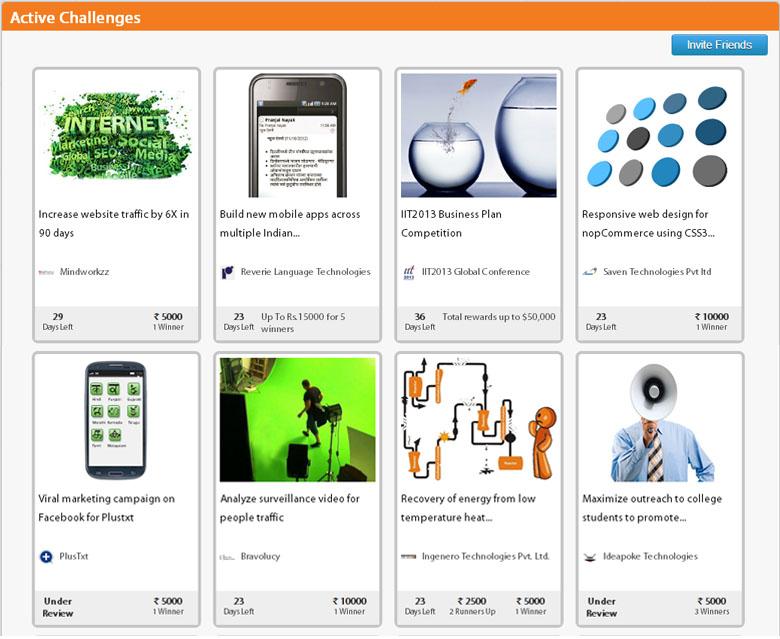Open the megaphone man thumbnail
Image resolution: width=780 pixels, height=639 pixels.
tap(662, 423)
